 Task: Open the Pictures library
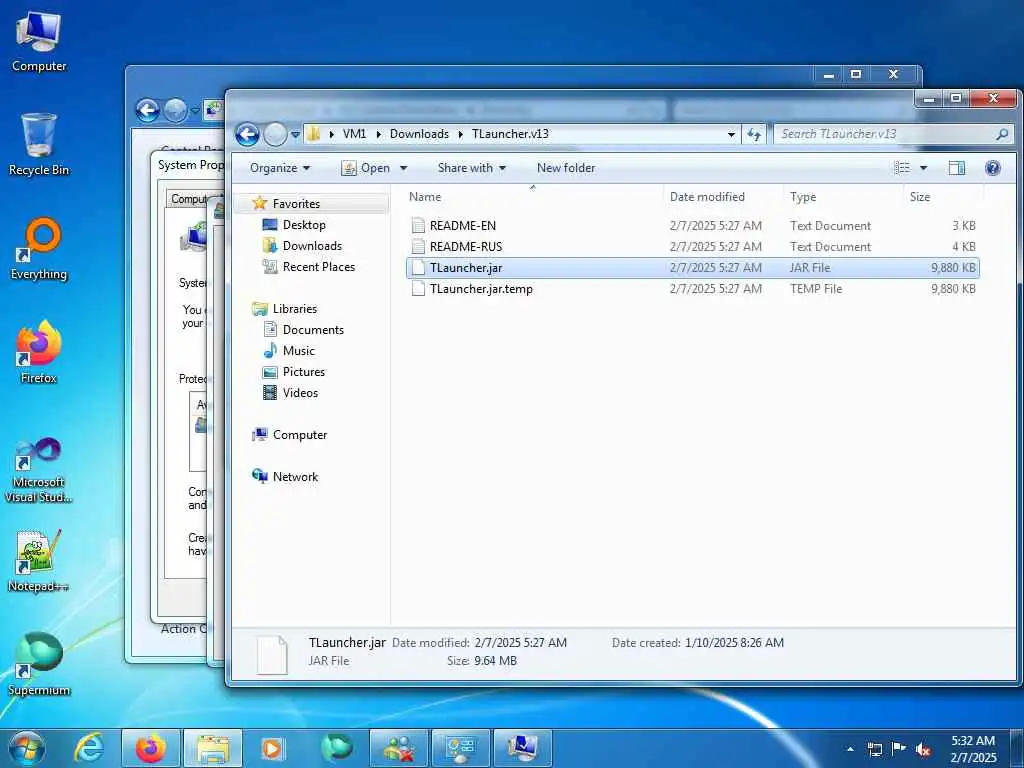(304, 372)
